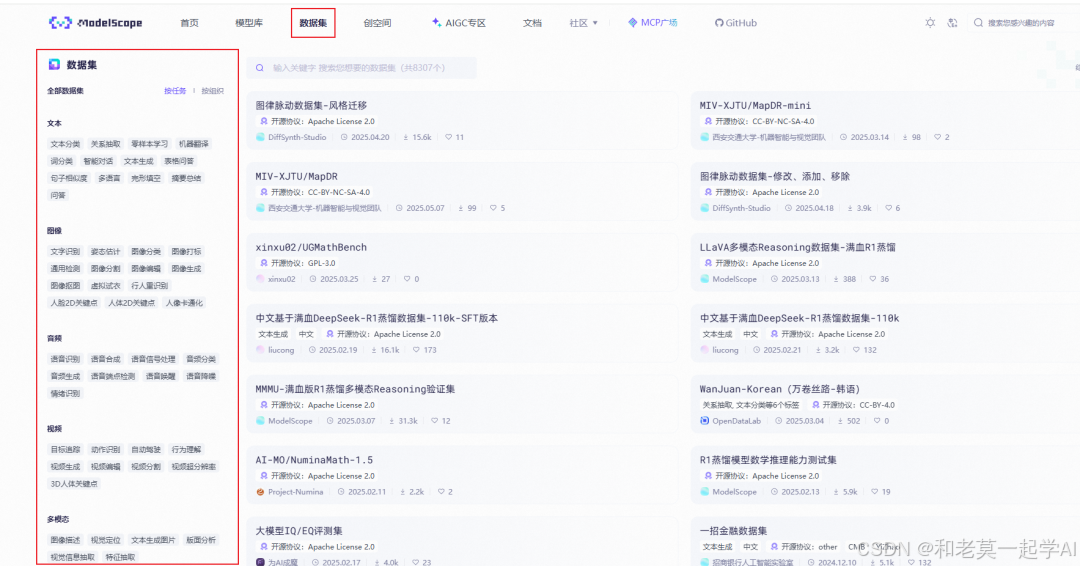Click the 数据集 sidebar header icon

pyautogui.click(x=54, y=65)
